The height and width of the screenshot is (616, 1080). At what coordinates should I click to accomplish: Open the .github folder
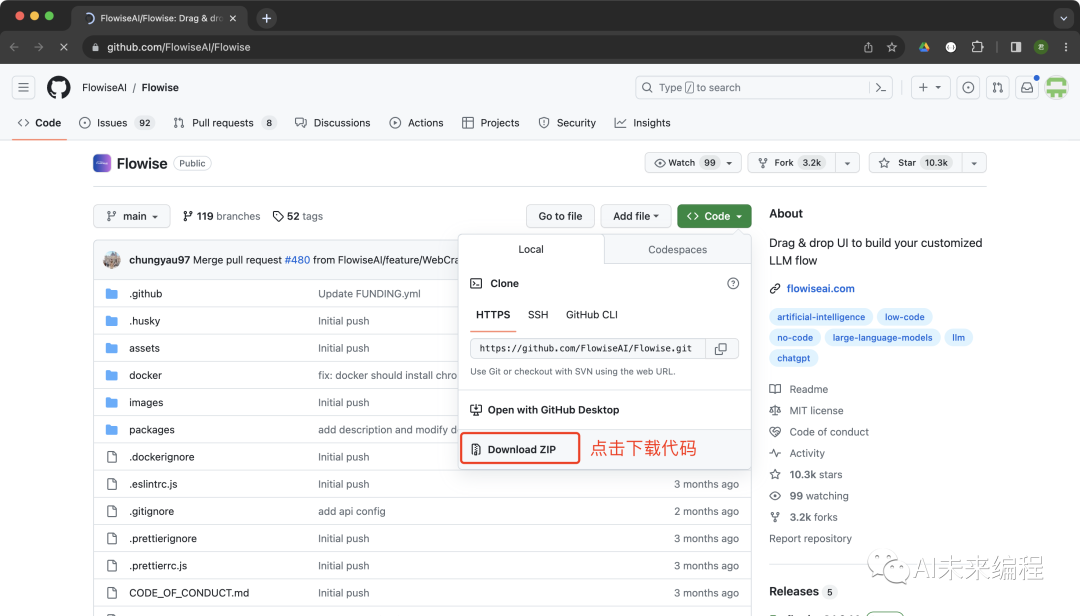[x=145, y=294]
